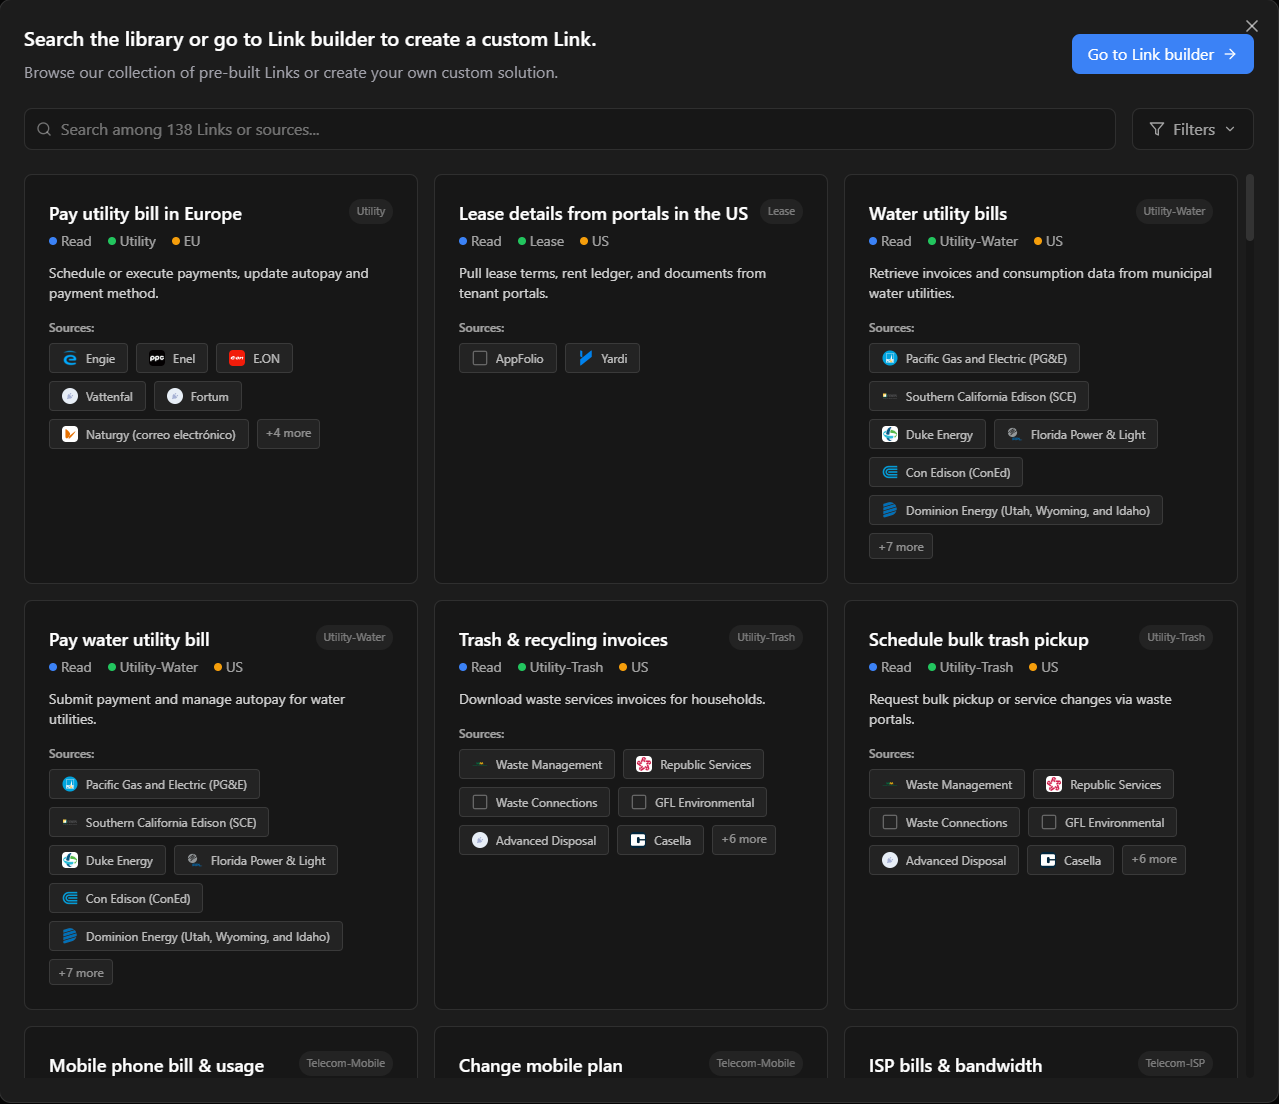Click Utility-Trash badge on Trash & recycling invoices

766,637
